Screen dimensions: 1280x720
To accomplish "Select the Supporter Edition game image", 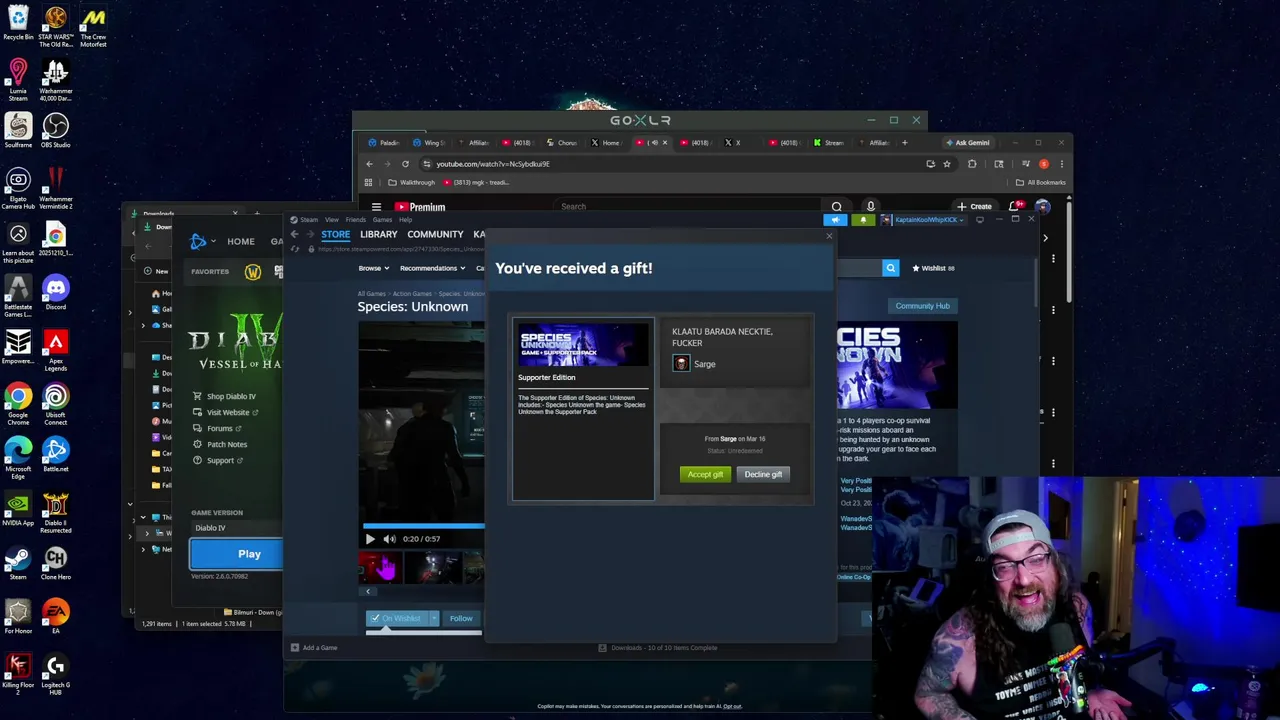I will coord(583,345).
